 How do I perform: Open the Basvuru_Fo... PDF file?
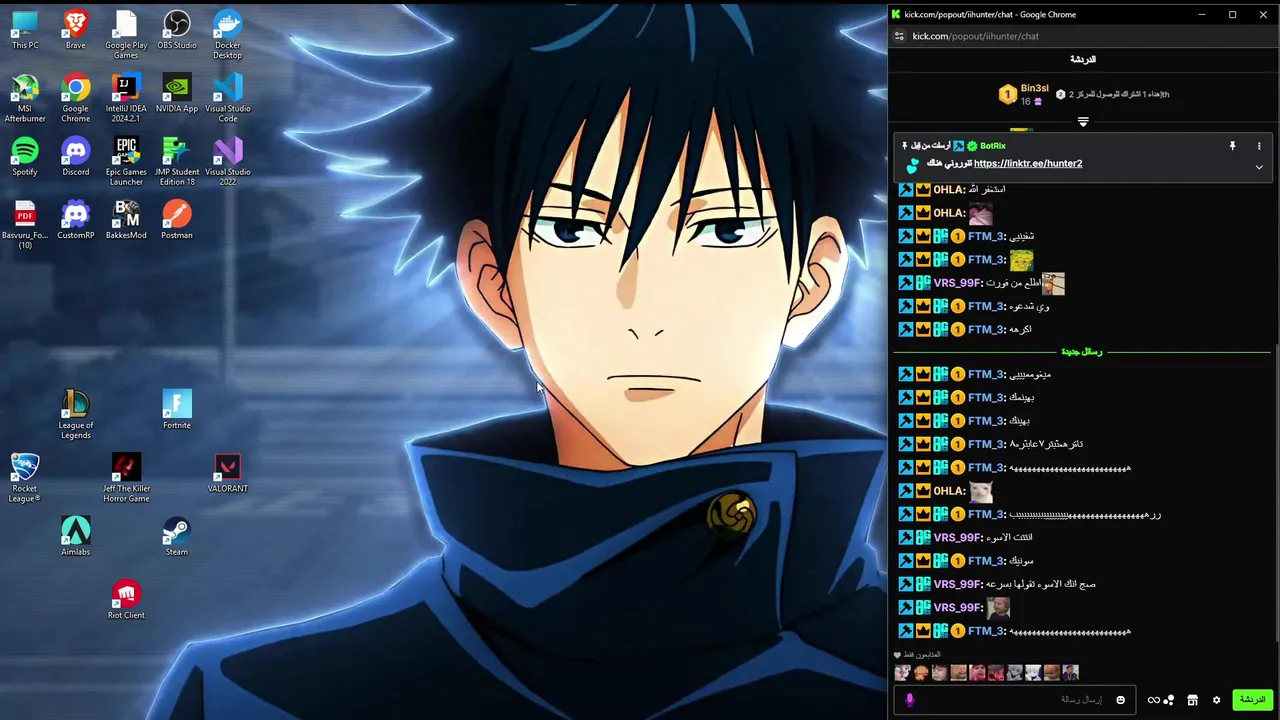coord(25,224)
